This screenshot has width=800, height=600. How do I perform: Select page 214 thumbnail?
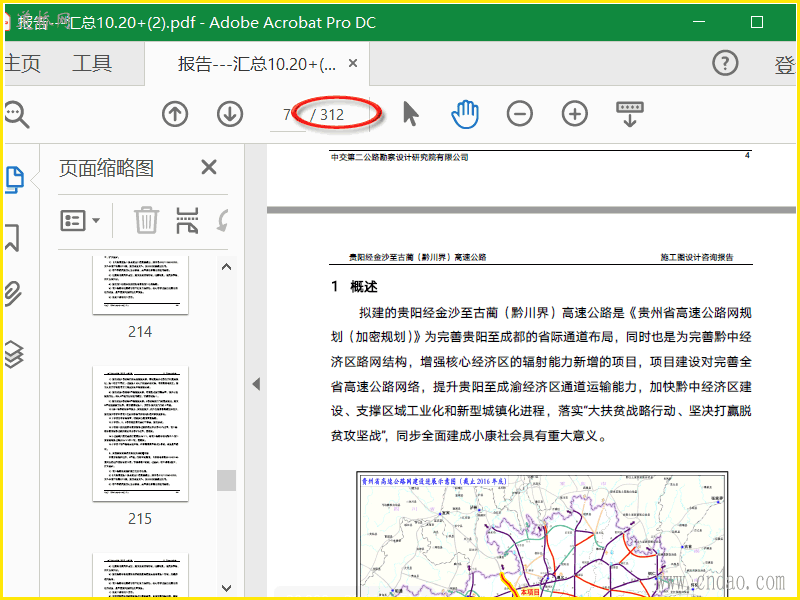tap(140, 285)
